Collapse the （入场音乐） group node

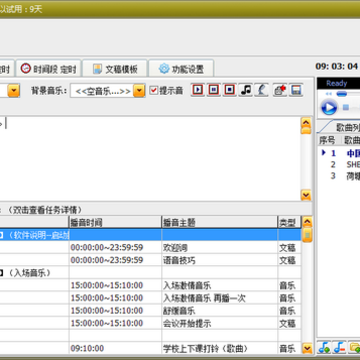point(1,273)
